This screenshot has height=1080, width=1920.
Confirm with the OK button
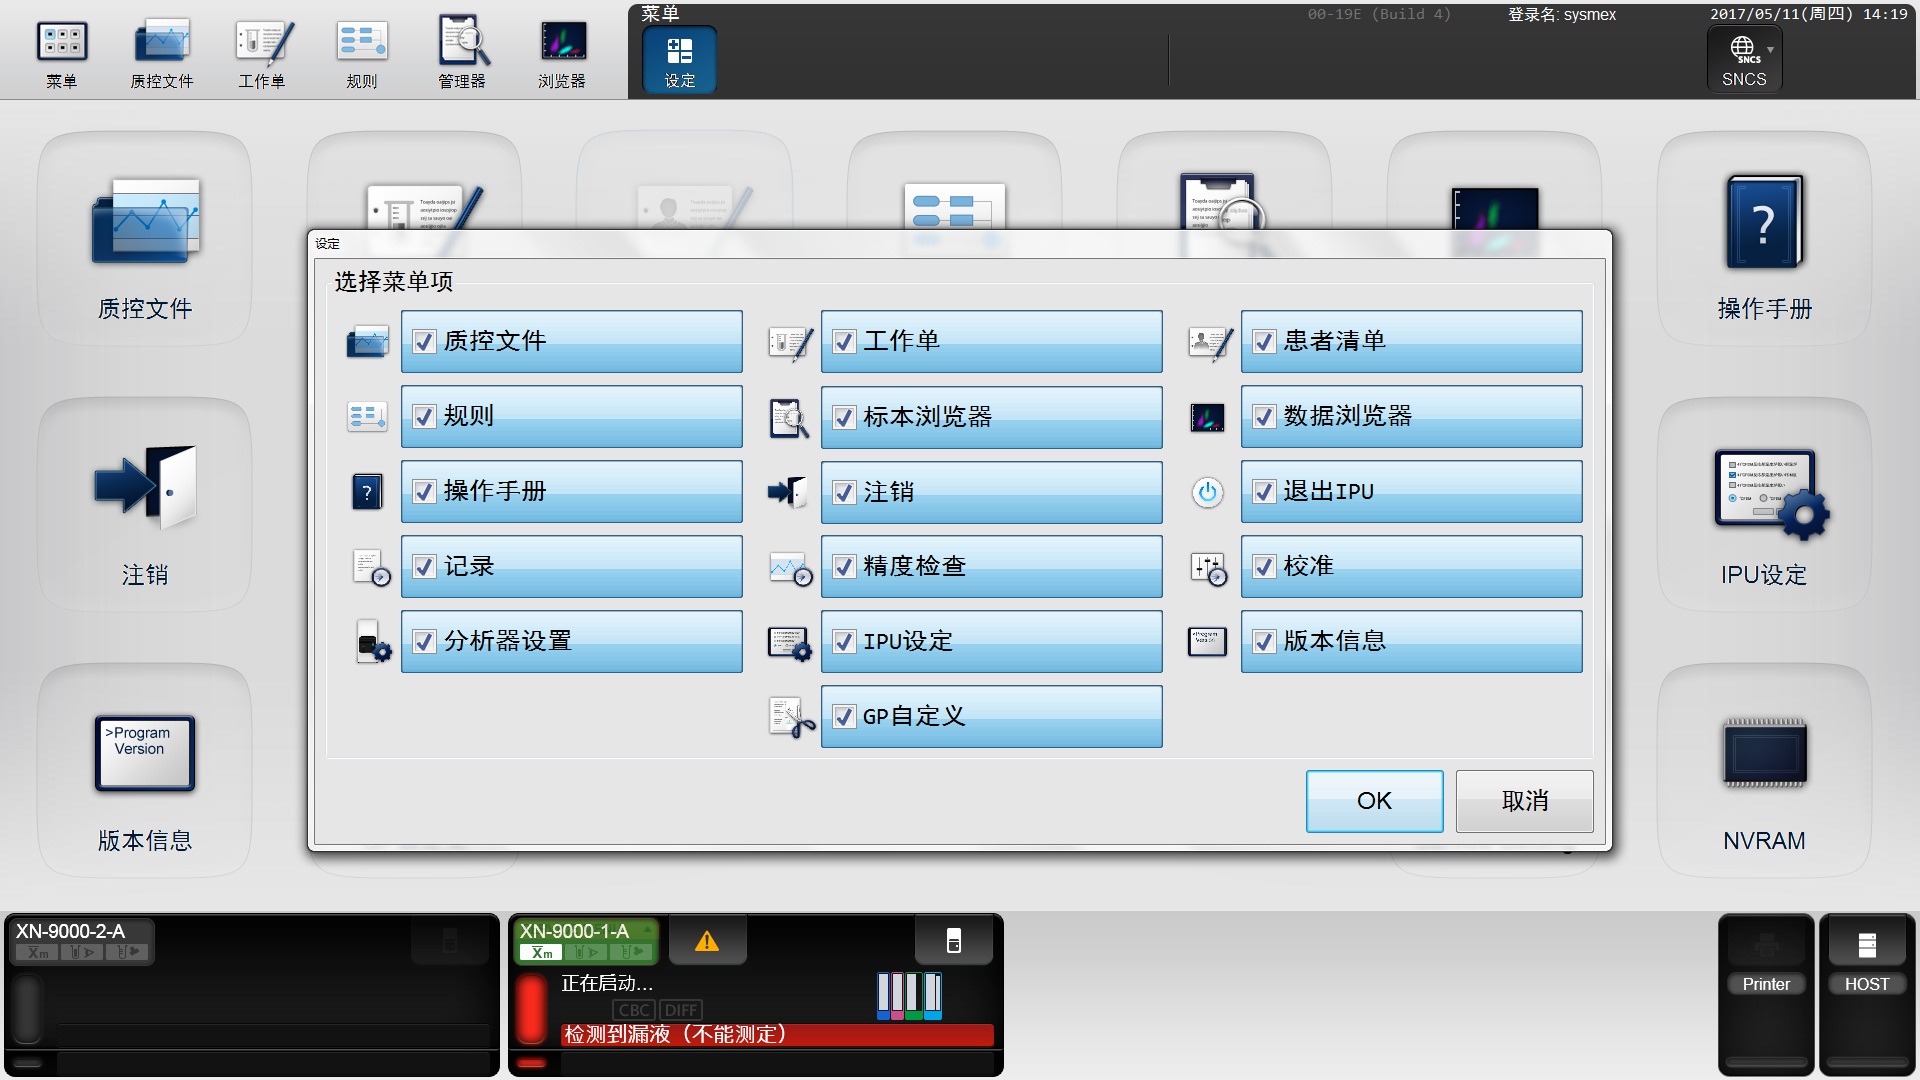[1374, 801]
